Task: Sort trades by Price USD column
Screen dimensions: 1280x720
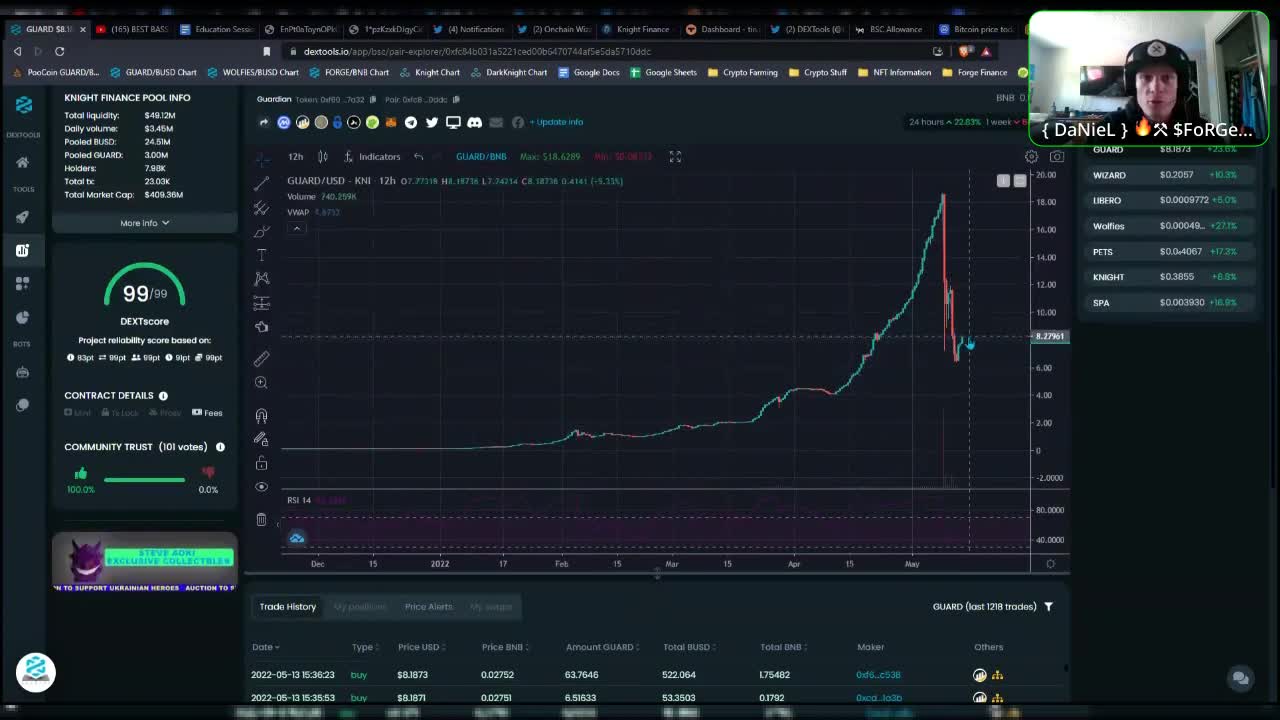Action: [422, 647]
